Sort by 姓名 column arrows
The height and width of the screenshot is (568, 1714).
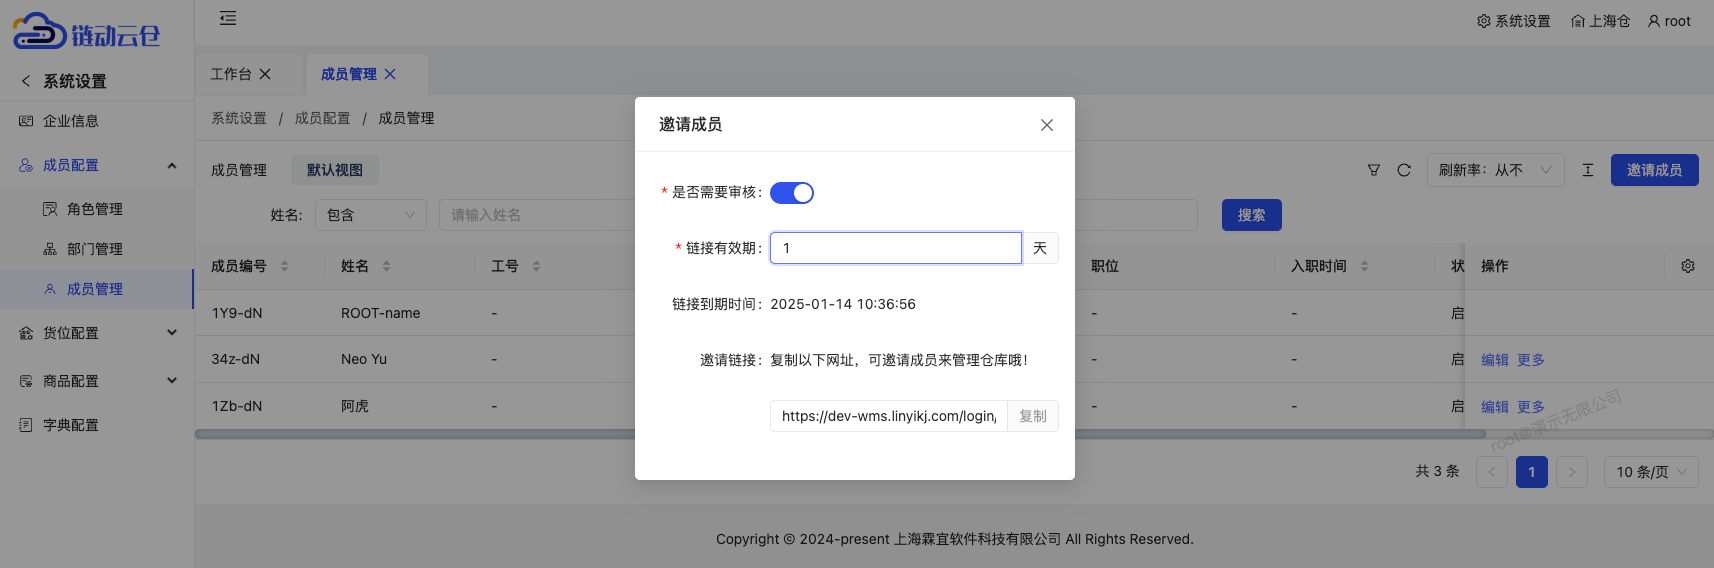pyautogui.click(x=386, y=266)
